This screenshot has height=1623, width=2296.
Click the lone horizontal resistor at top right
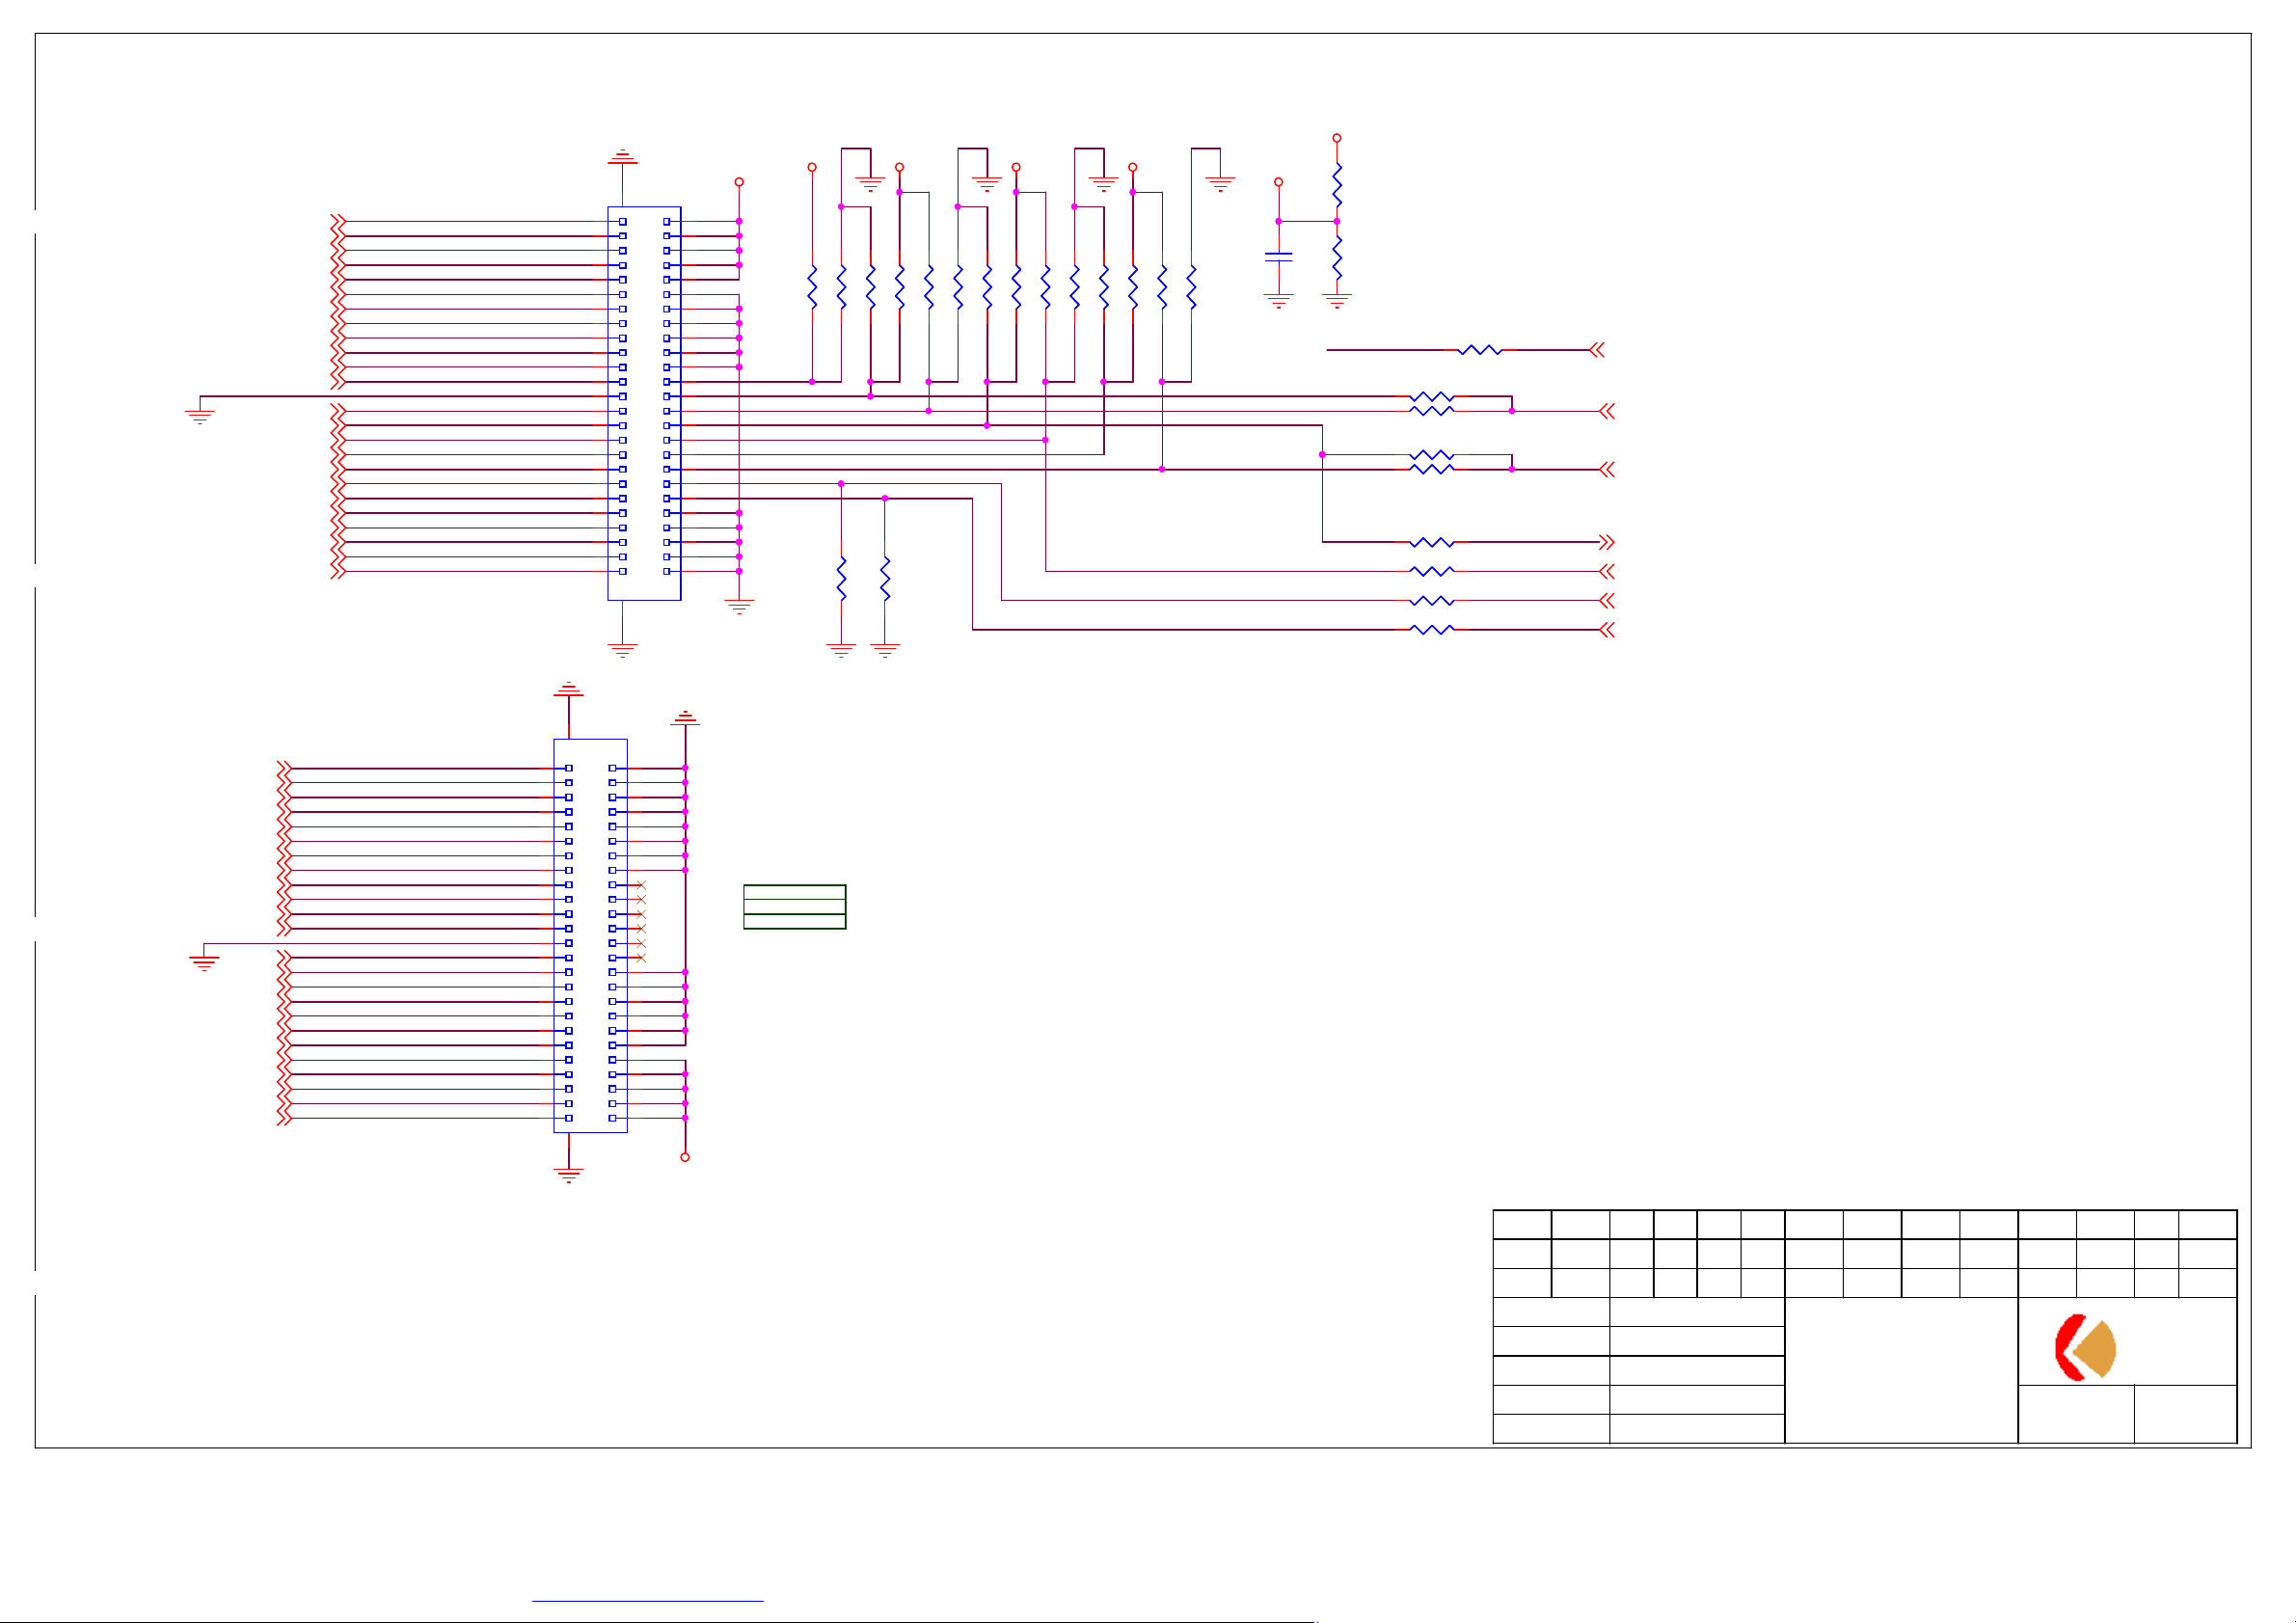[x=1480, y=350]
